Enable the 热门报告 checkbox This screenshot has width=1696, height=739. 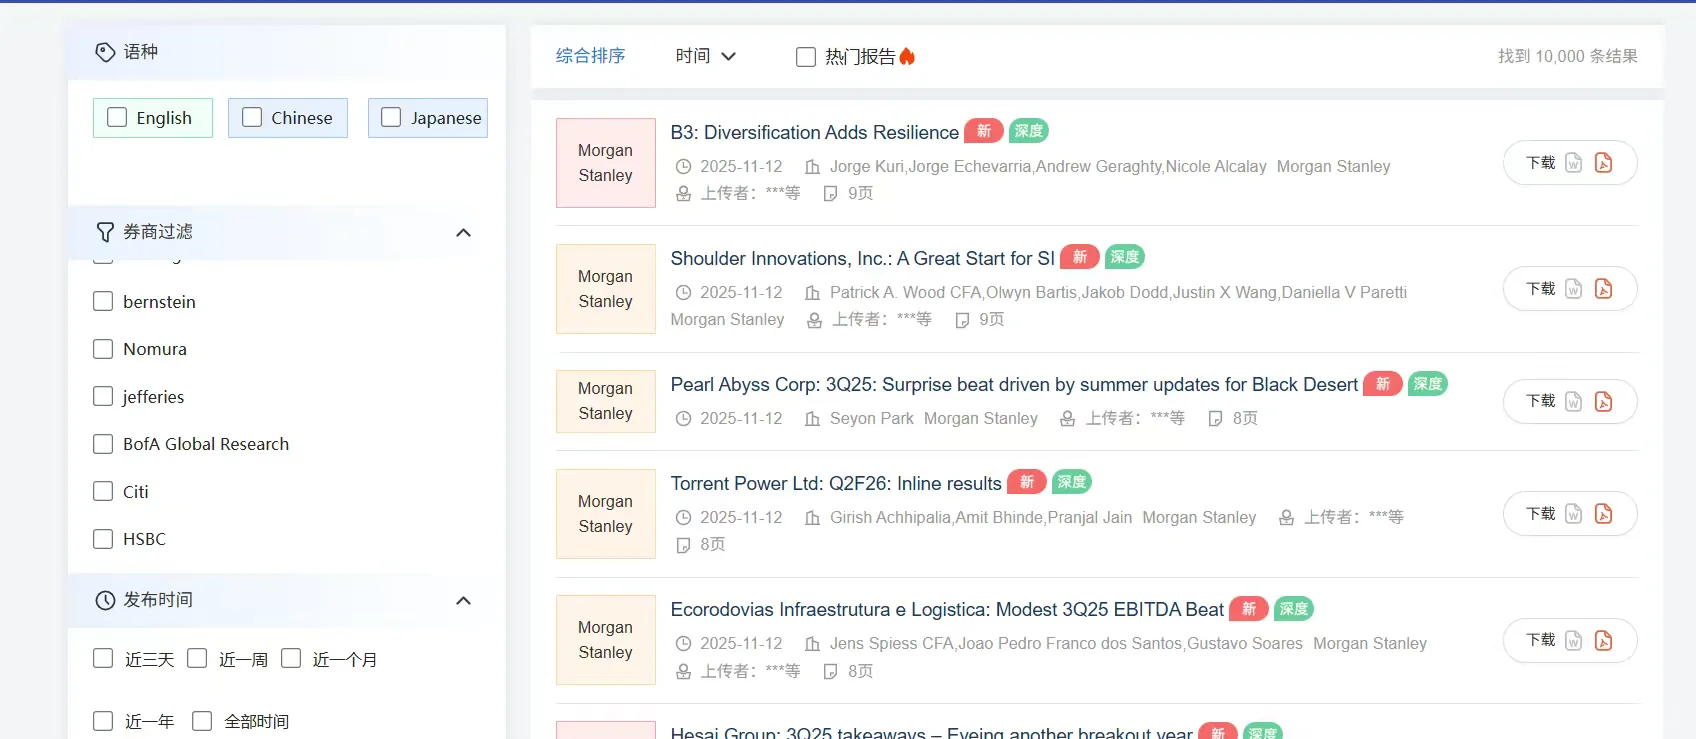(x=806, y=57)
